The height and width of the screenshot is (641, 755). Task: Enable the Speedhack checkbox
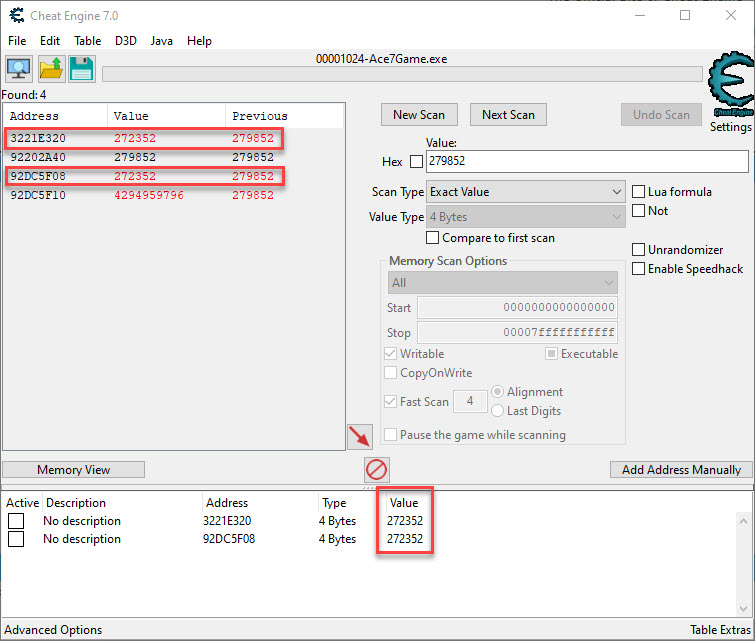click(x=639, y=268)
